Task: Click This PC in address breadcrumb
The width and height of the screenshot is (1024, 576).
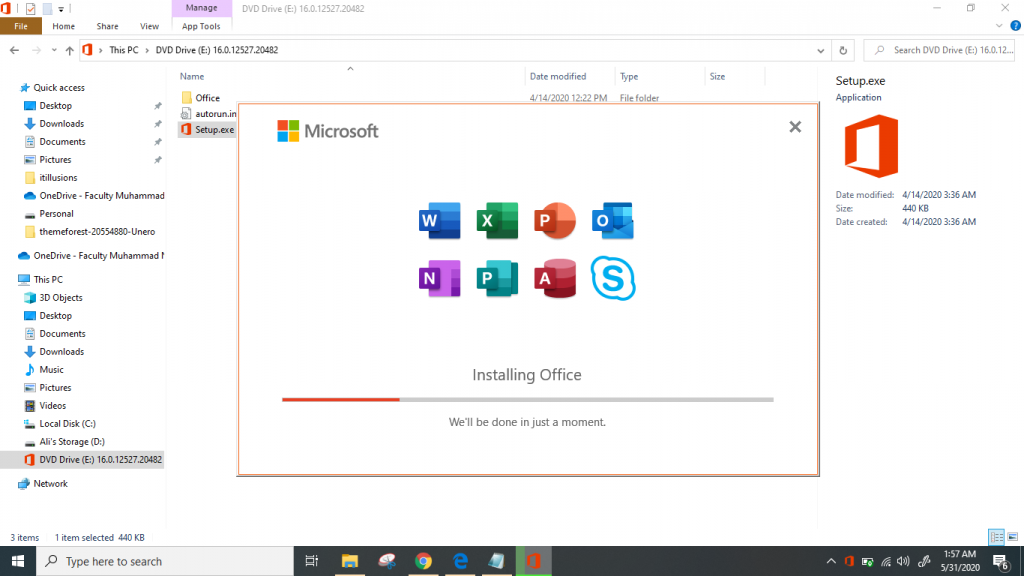Action: coord(123,50)
